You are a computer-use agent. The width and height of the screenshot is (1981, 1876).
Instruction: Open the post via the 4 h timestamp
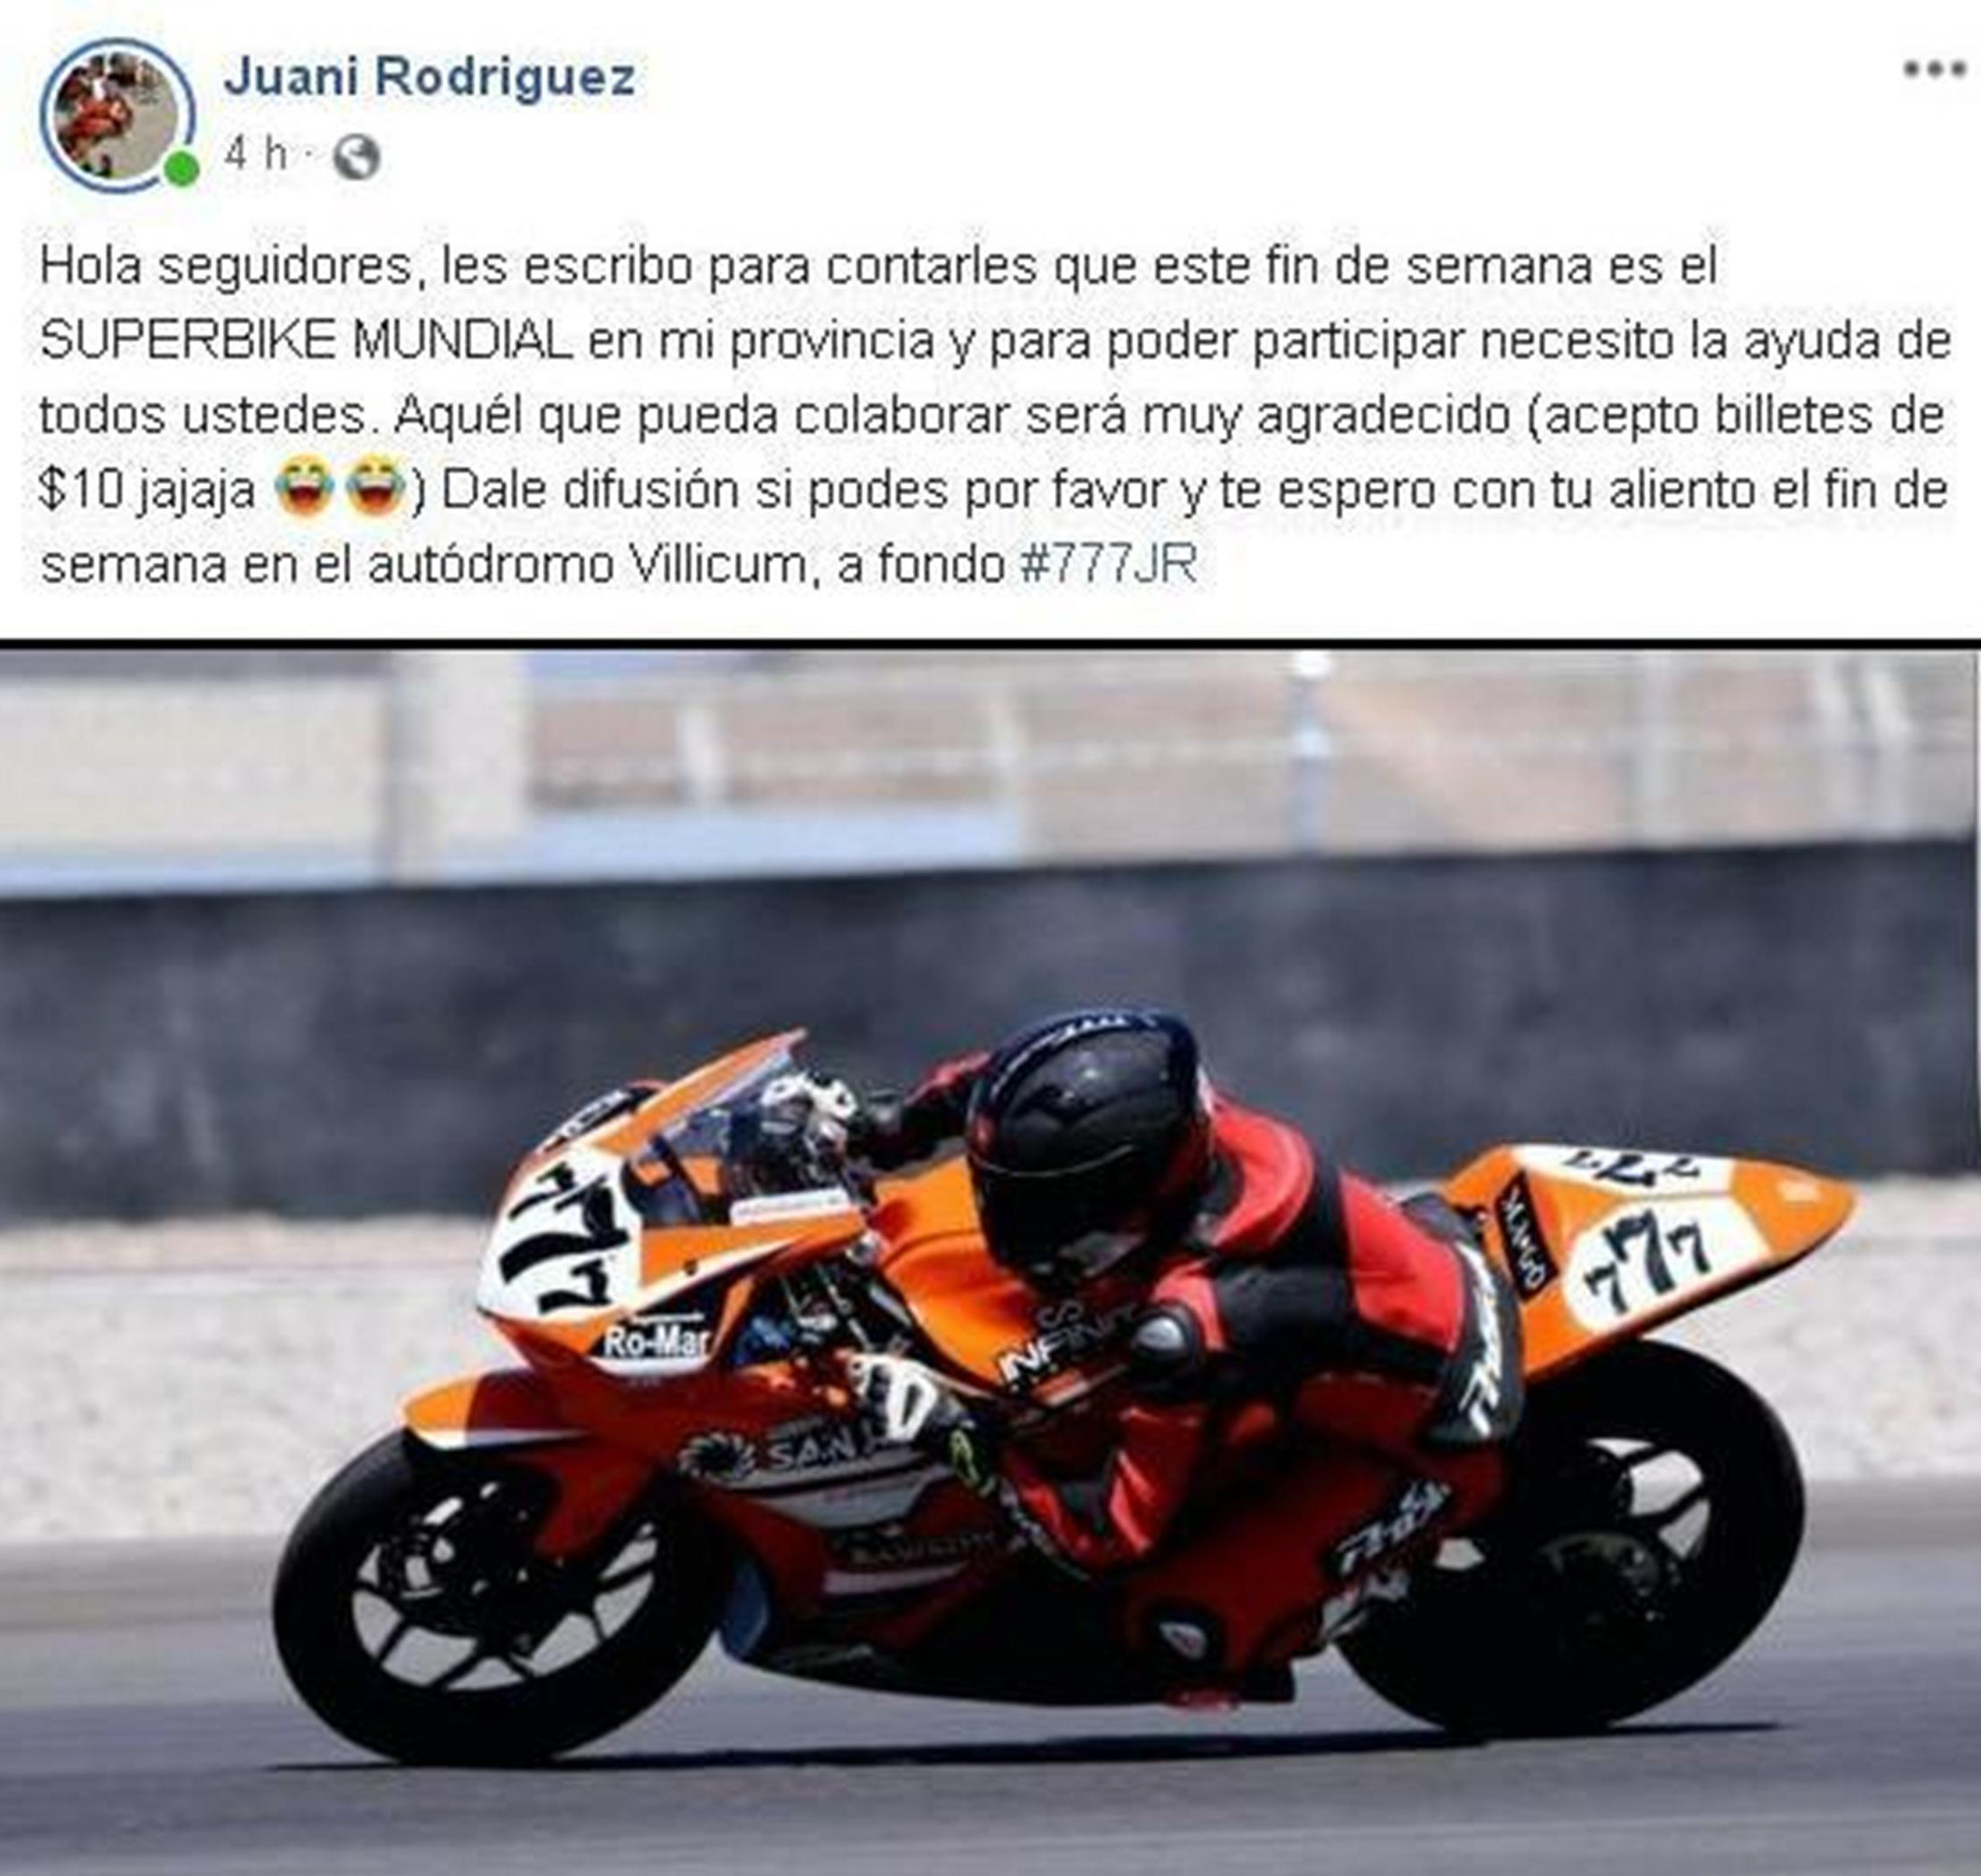[x=256, y=155]
